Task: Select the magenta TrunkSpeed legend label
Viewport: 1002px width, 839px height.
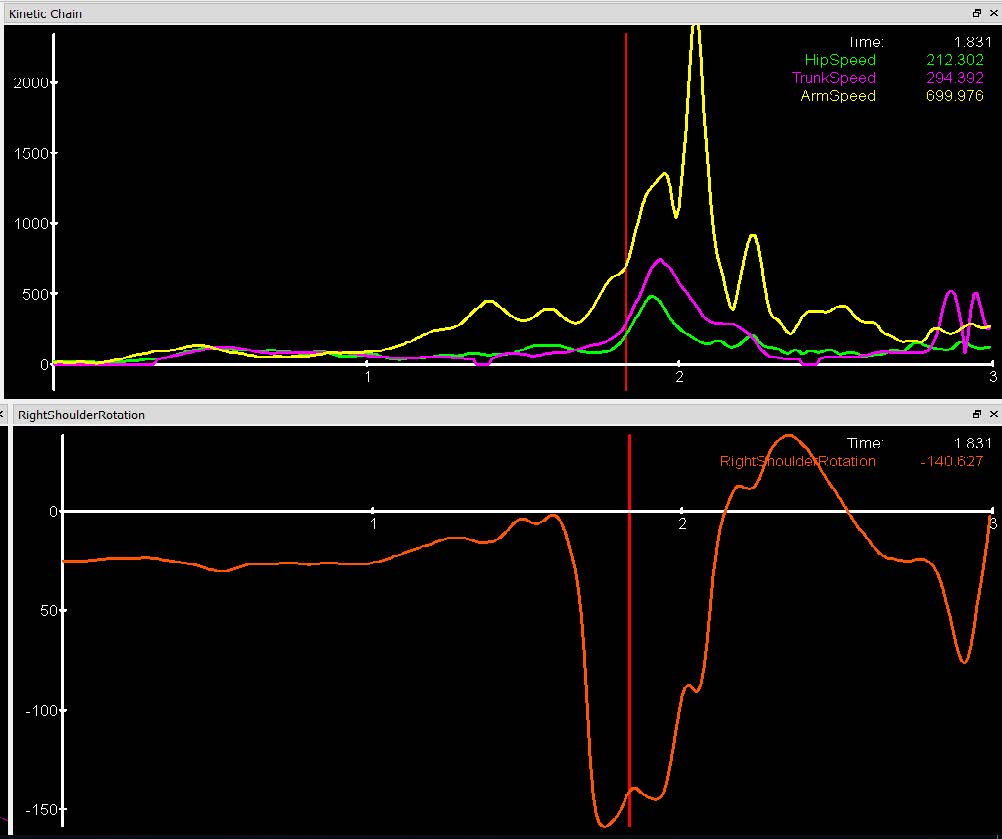Action: [x=833, y=78]
